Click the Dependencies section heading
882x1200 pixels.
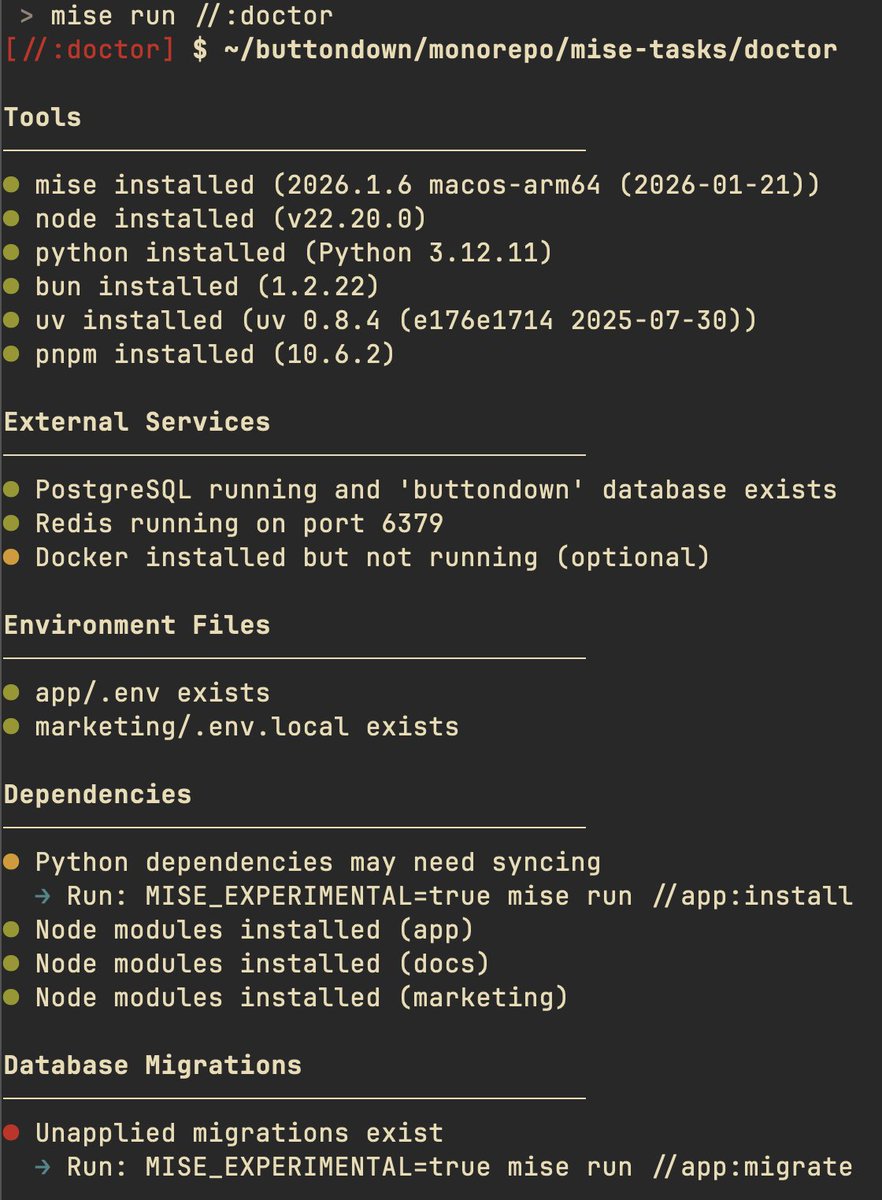coord(97,795)
